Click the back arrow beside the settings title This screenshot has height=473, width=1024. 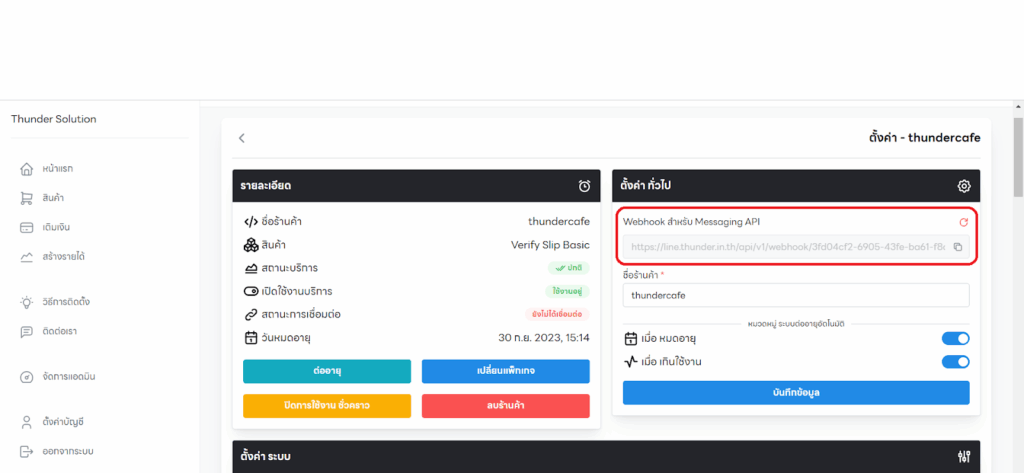[x=241, y=138]
